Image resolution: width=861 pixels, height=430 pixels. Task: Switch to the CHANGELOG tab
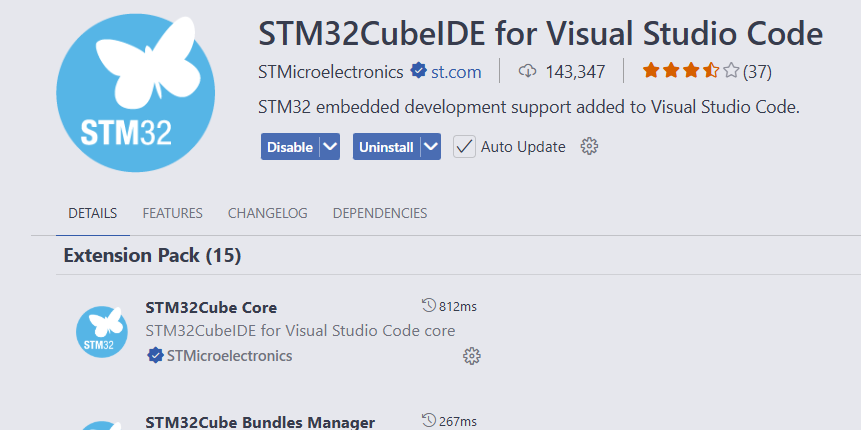(267, 213)
